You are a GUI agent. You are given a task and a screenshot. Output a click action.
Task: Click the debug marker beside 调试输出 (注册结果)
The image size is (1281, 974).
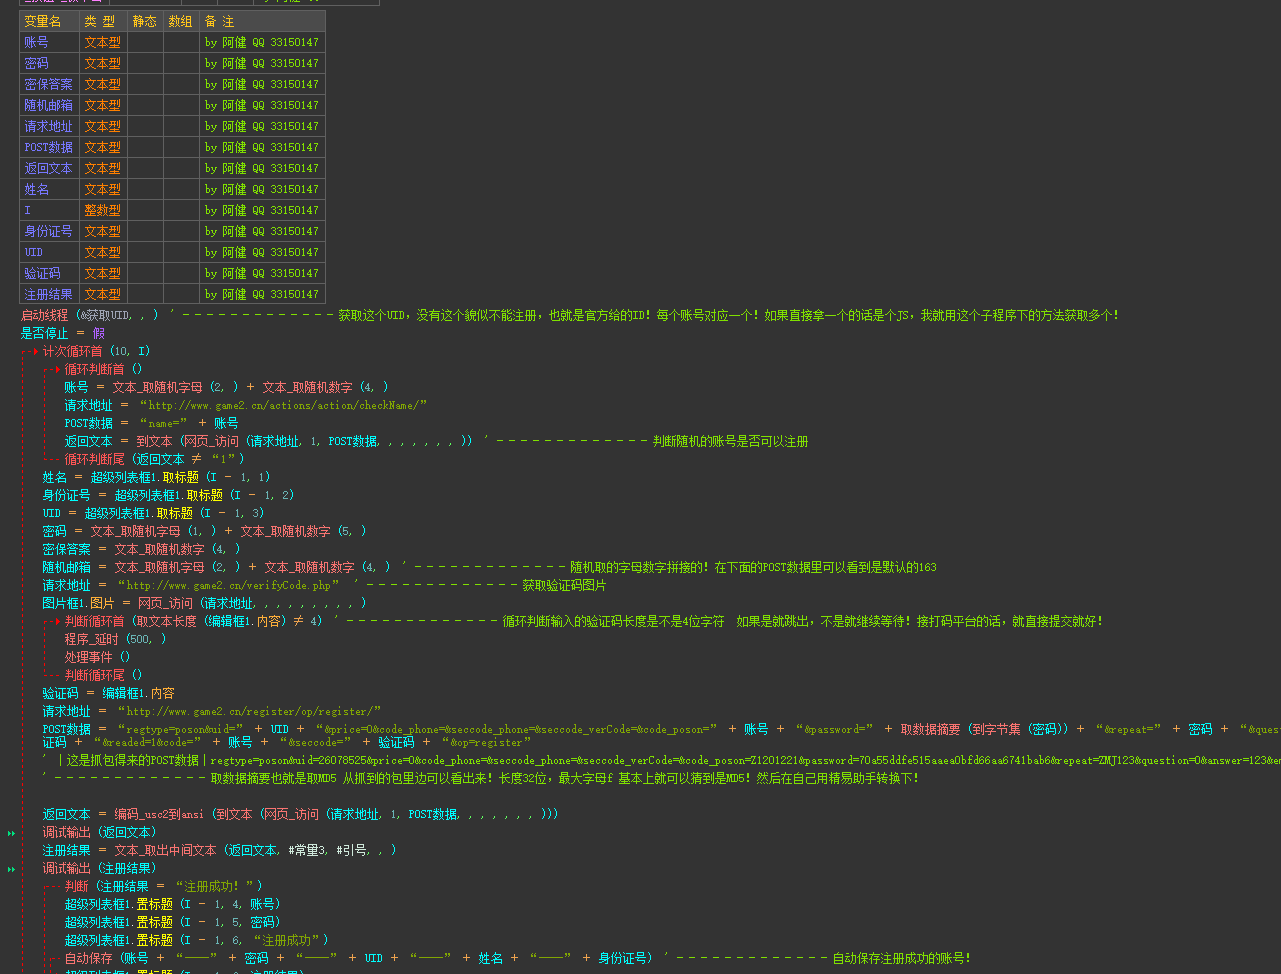pyautogui.click(x=12, y=869)
